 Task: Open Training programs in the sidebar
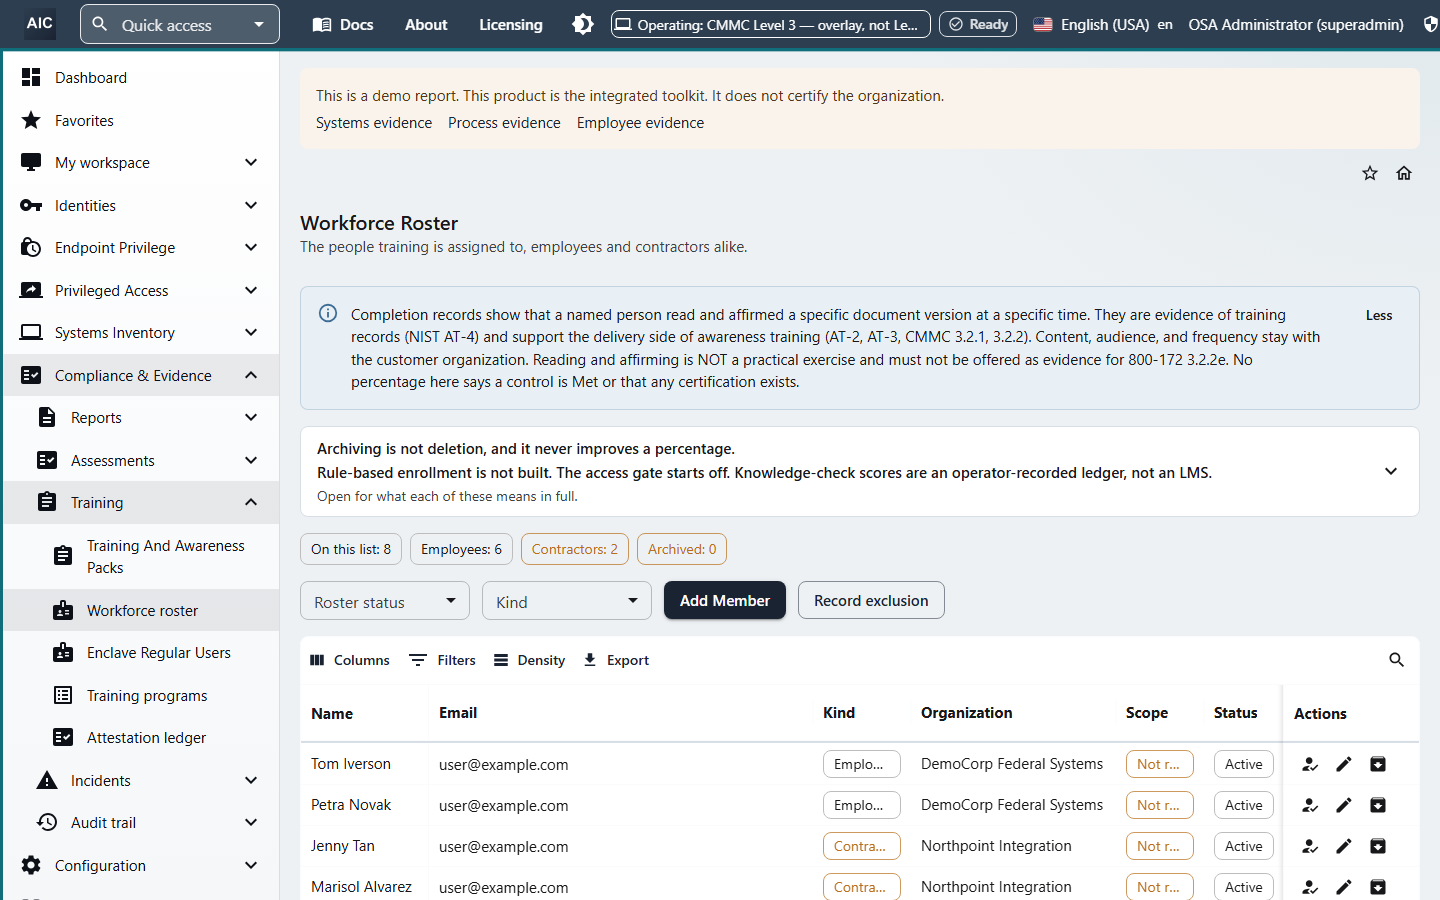141,695
